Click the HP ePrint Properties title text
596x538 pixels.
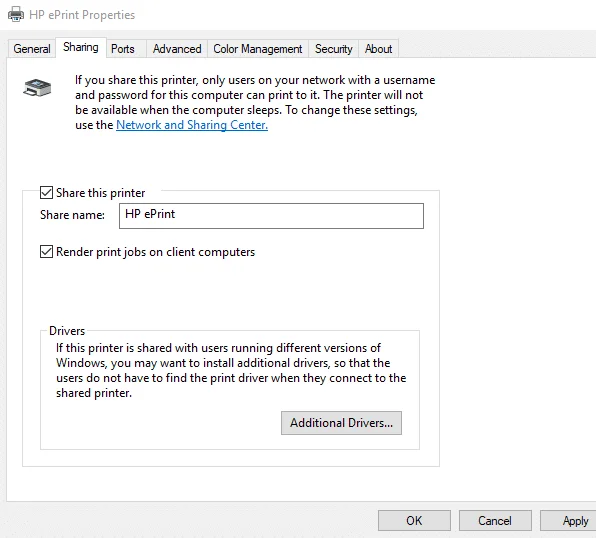pyautogui.click(x=82, y=15)
